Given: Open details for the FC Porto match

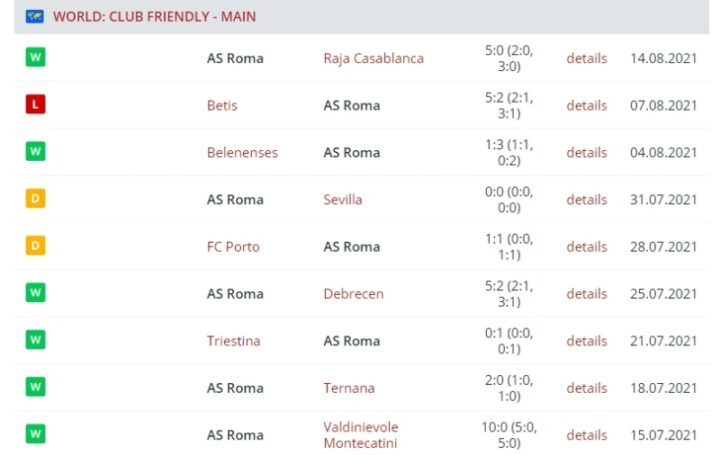Looking at the screenshot, I should [586, 246].
